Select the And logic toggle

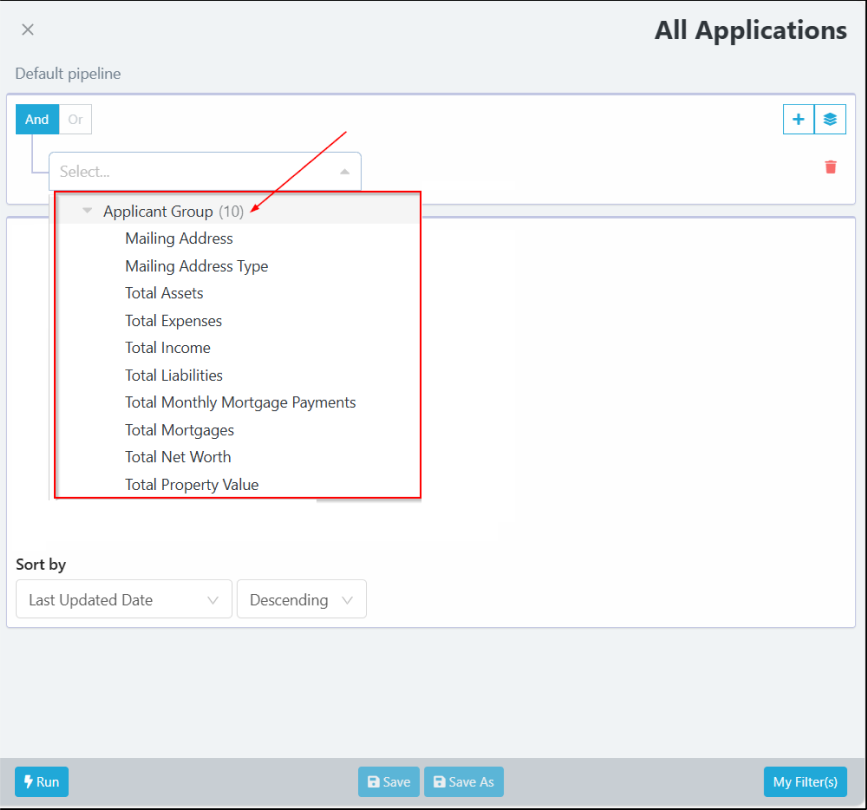37,120
